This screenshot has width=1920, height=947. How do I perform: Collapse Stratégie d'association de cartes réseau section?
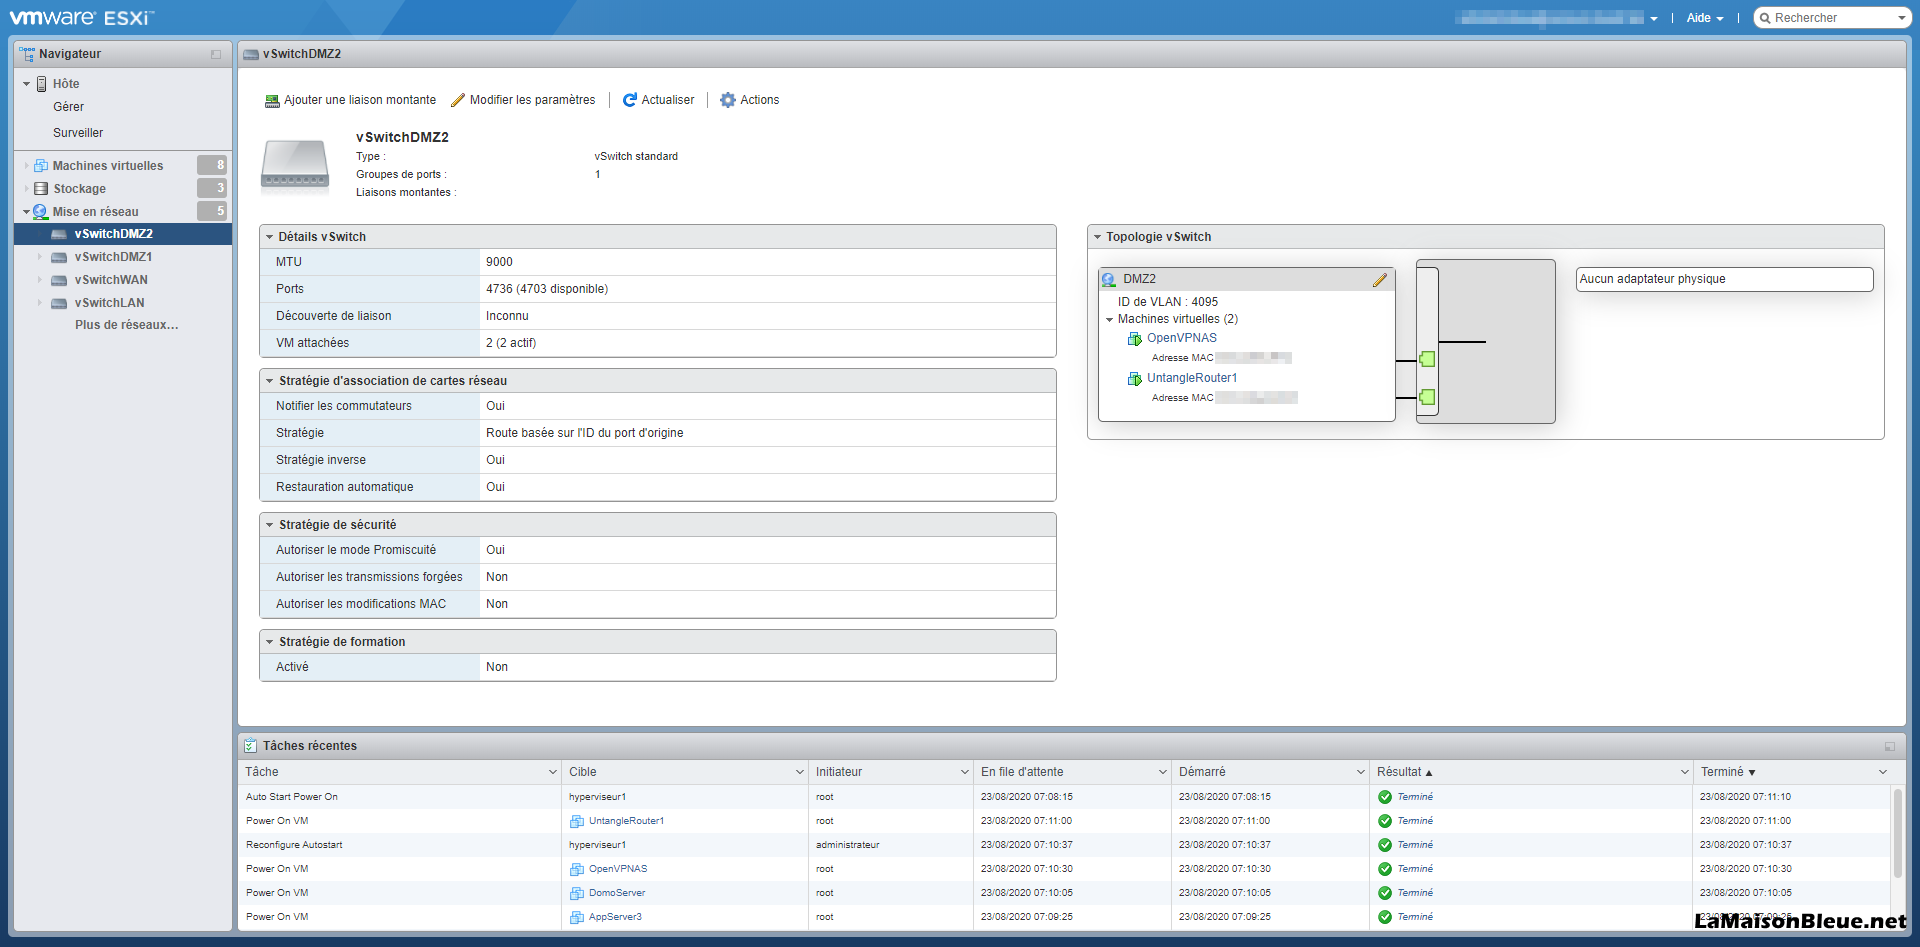point(269,381)
